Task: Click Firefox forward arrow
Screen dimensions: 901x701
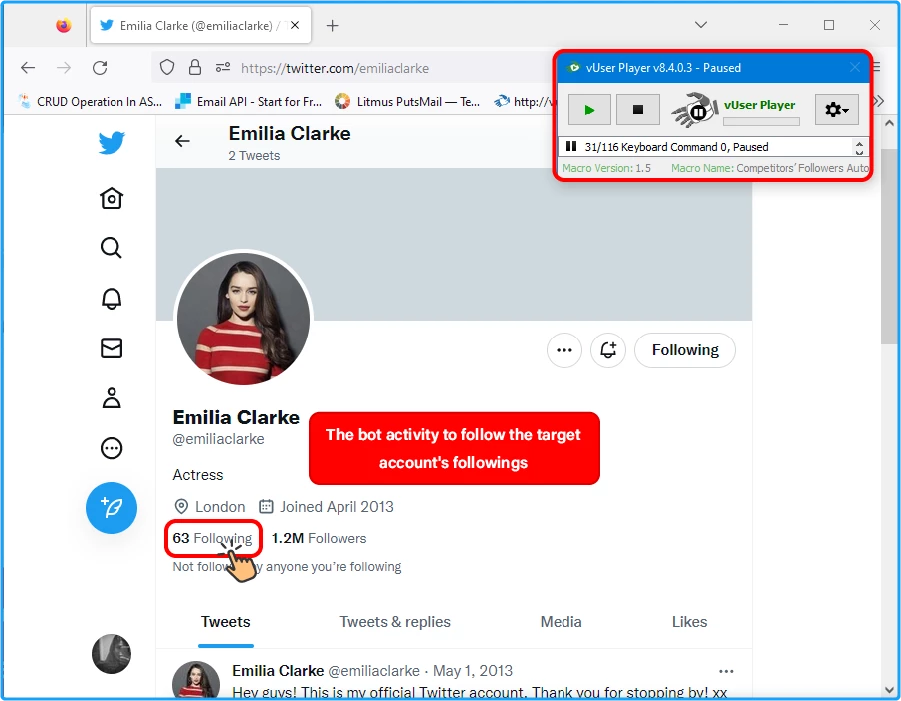Action: click(x=64, y=68)
